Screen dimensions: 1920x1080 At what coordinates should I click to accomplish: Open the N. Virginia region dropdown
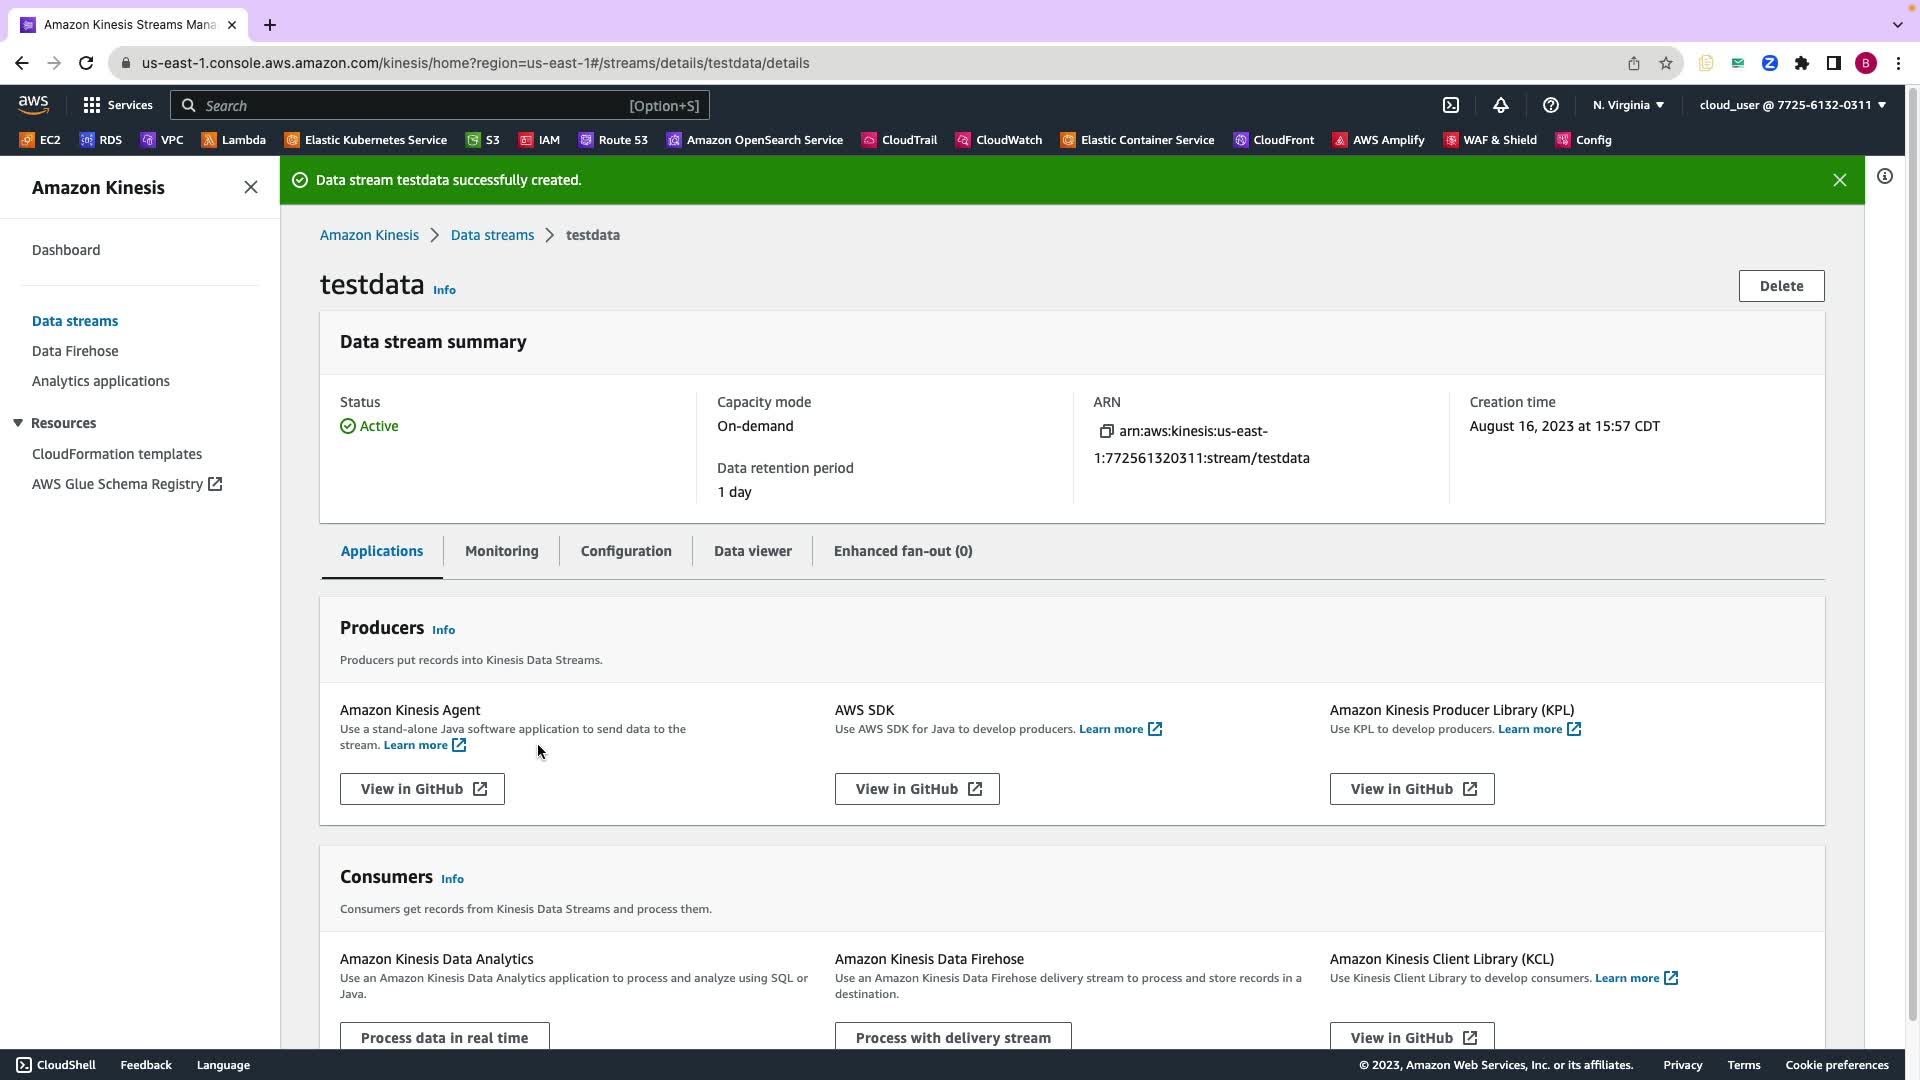click(1628, 105)
